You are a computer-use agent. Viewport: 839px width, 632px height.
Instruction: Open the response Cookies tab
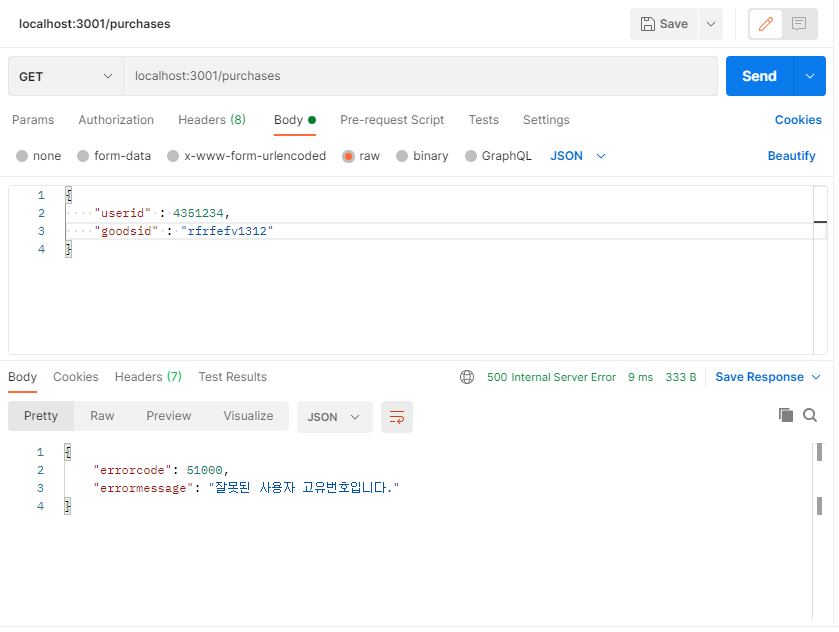[75, 377]
